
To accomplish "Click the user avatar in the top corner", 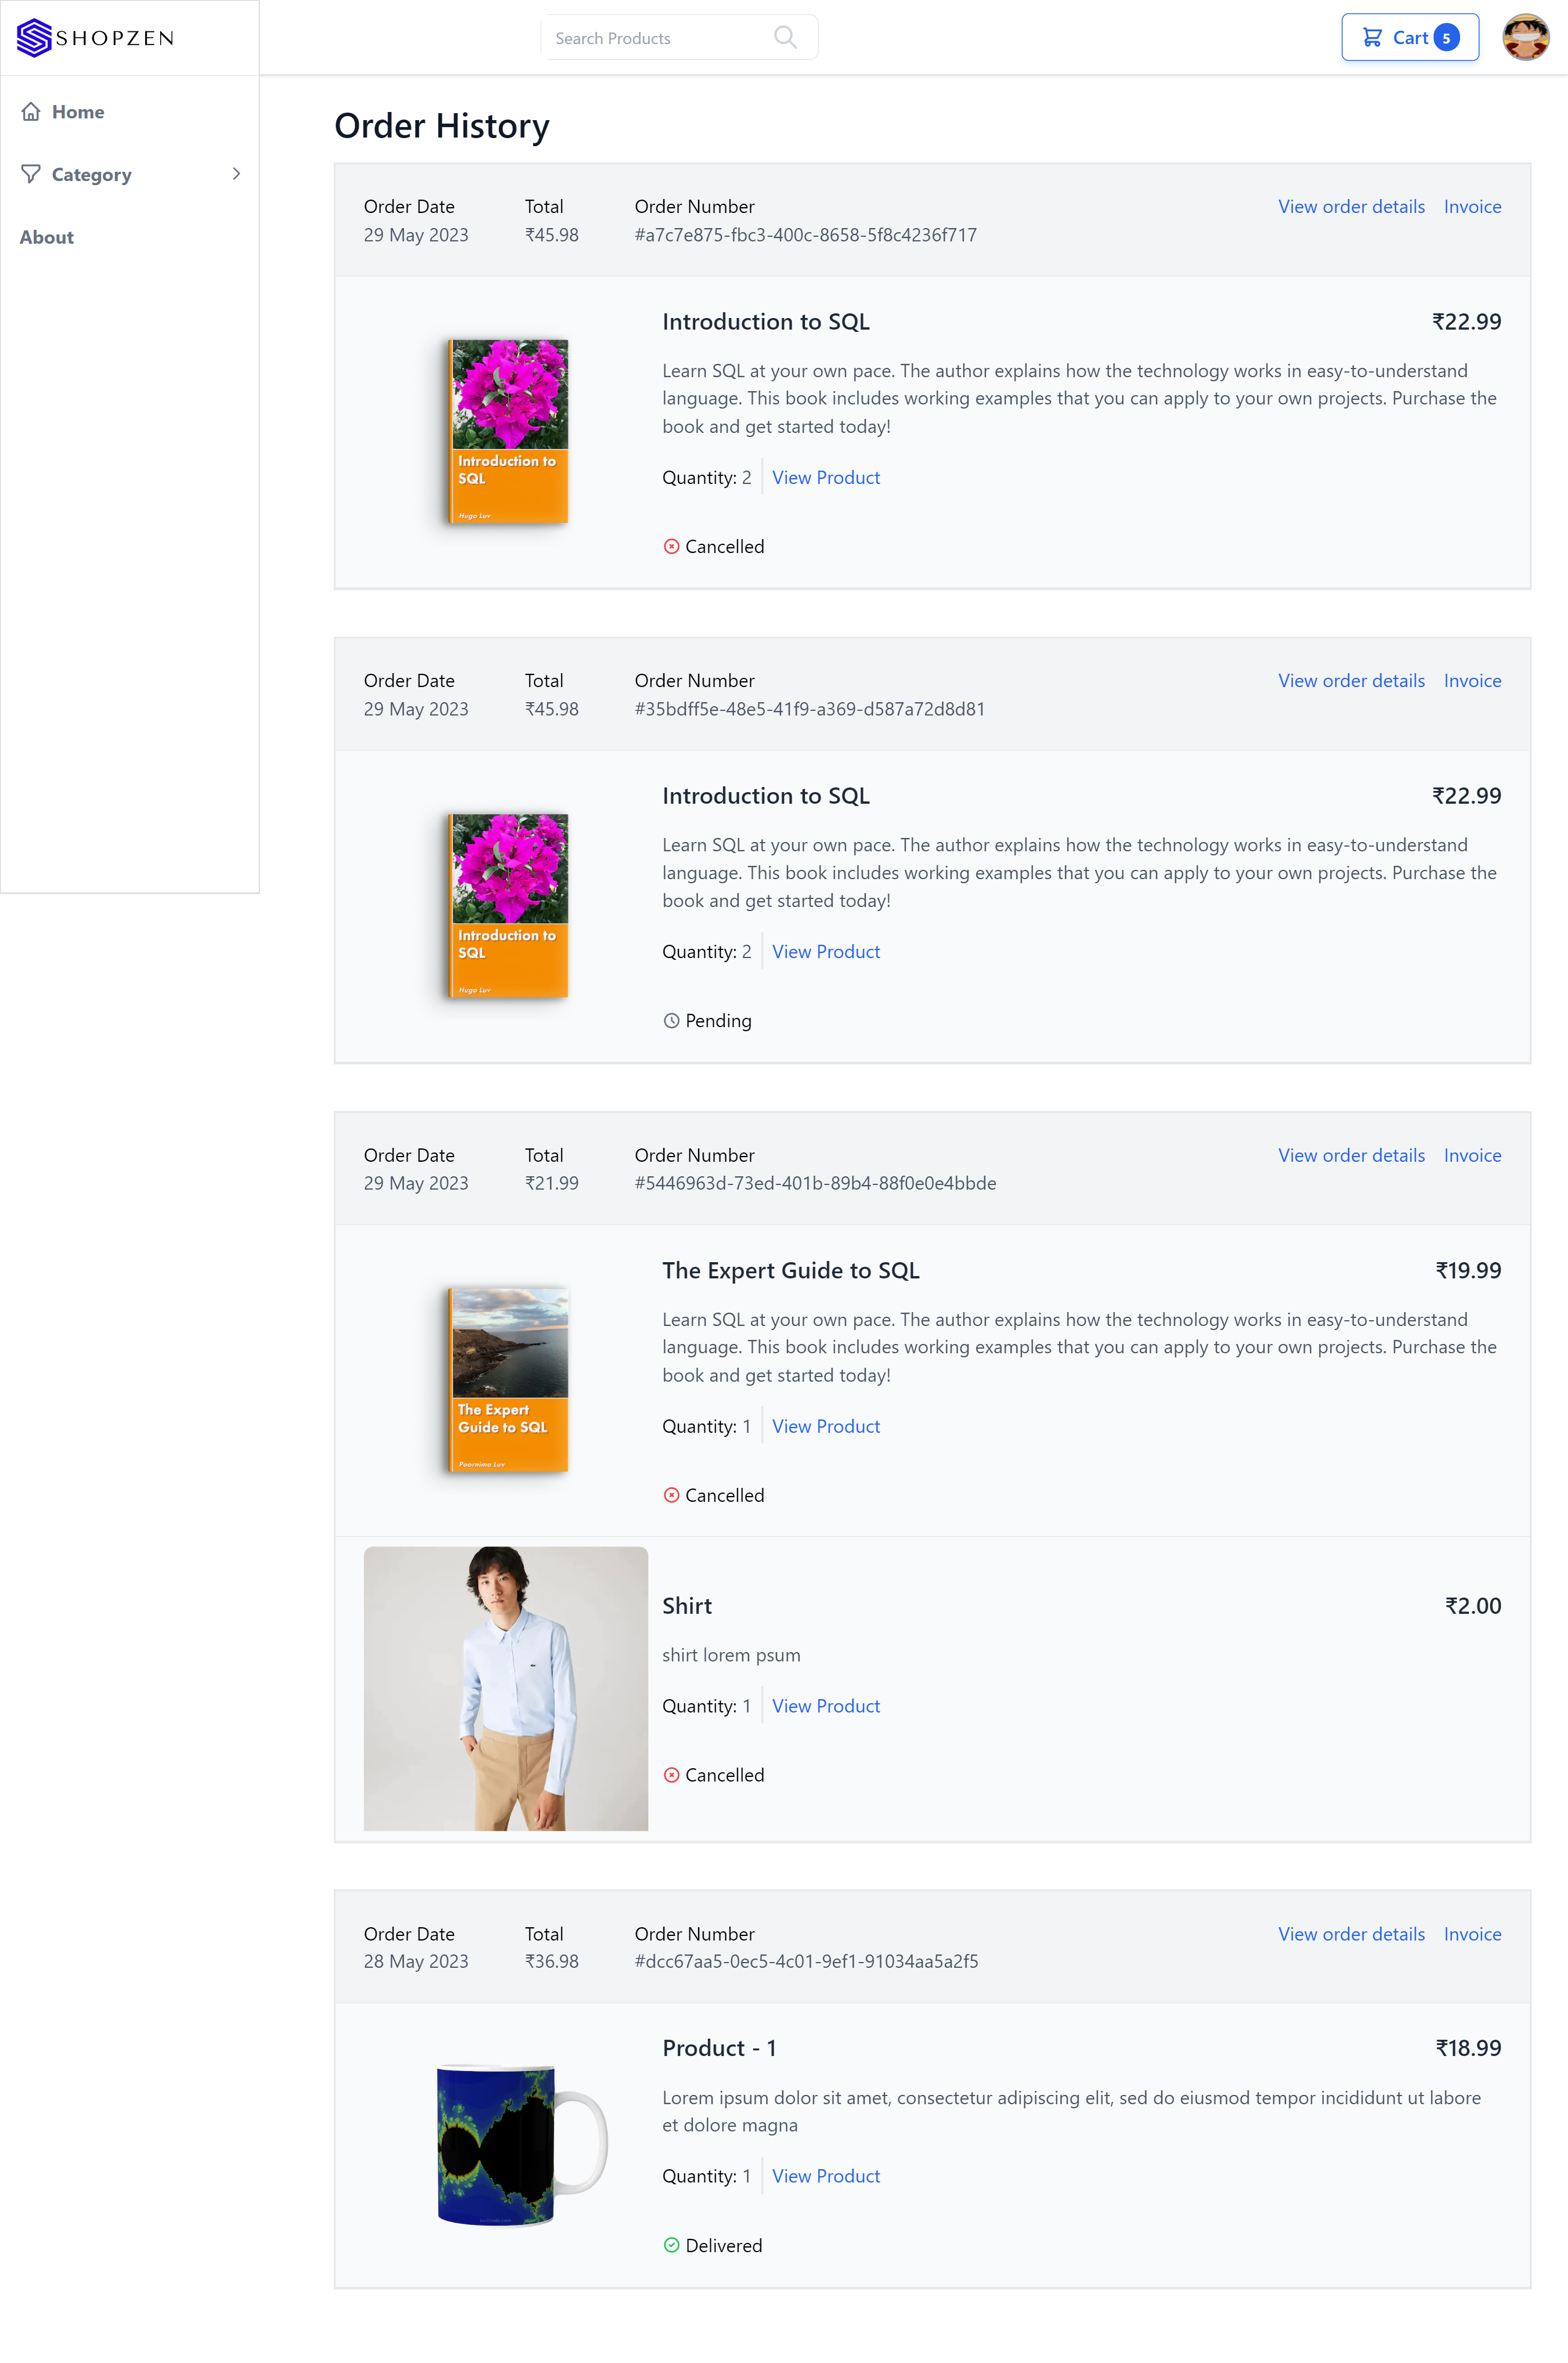I will pyautogui.click(x=1524, y=37).
